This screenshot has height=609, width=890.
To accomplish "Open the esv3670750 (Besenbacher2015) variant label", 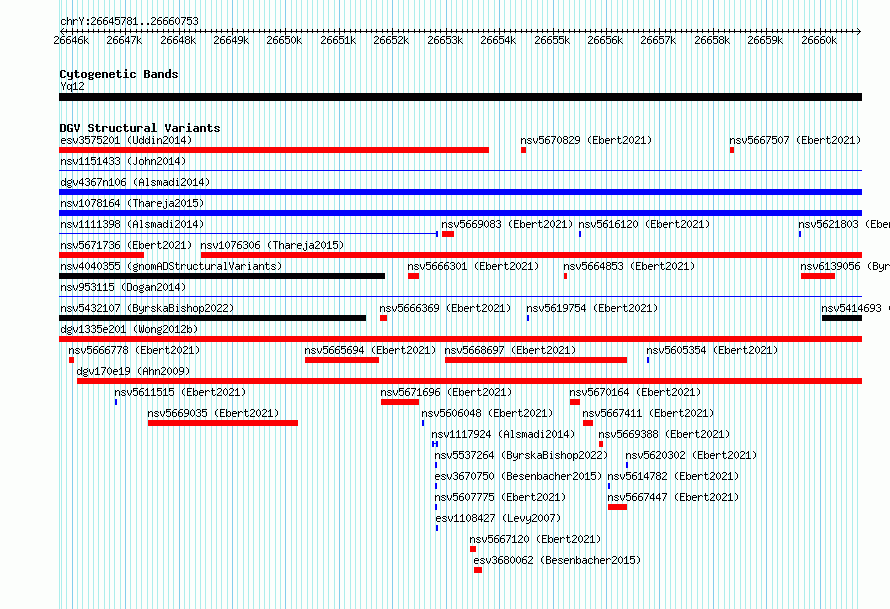I will [x=518, y=476].
